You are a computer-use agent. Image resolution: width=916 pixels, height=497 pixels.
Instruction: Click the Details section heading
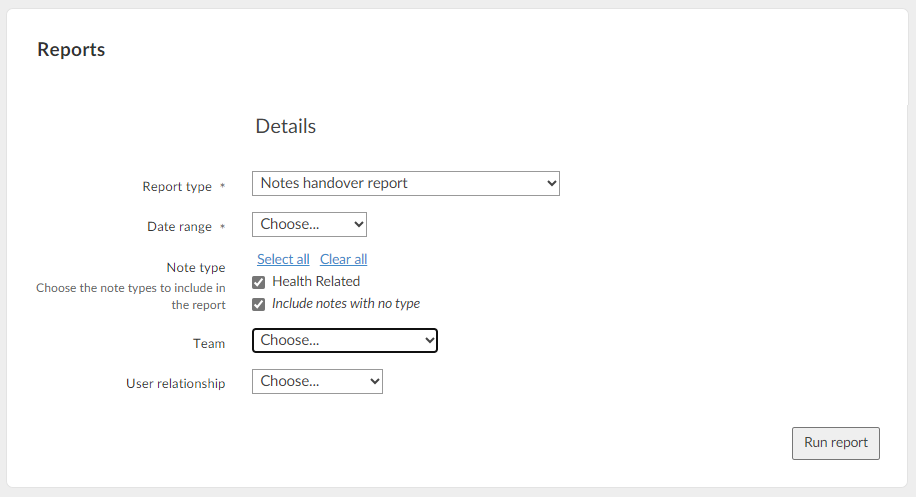pyautogui.click(x=286, y=126)
